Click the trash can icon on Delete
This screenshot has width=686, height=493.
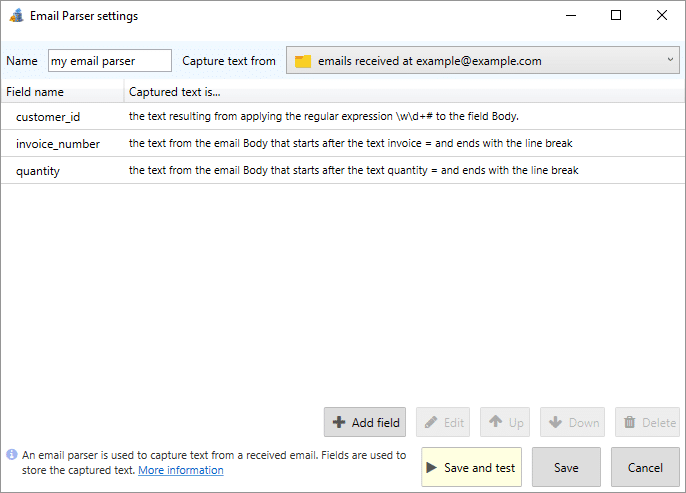click(630, 422)
